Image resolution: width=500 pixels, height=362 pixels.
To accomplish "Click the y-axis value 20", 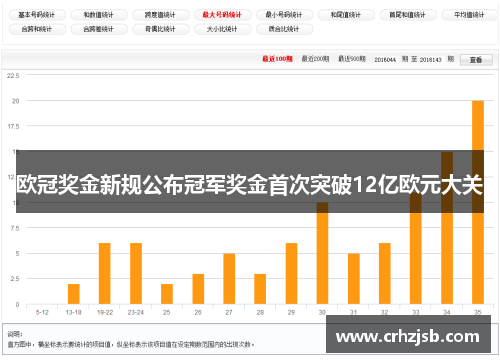I will click(16, 101).
